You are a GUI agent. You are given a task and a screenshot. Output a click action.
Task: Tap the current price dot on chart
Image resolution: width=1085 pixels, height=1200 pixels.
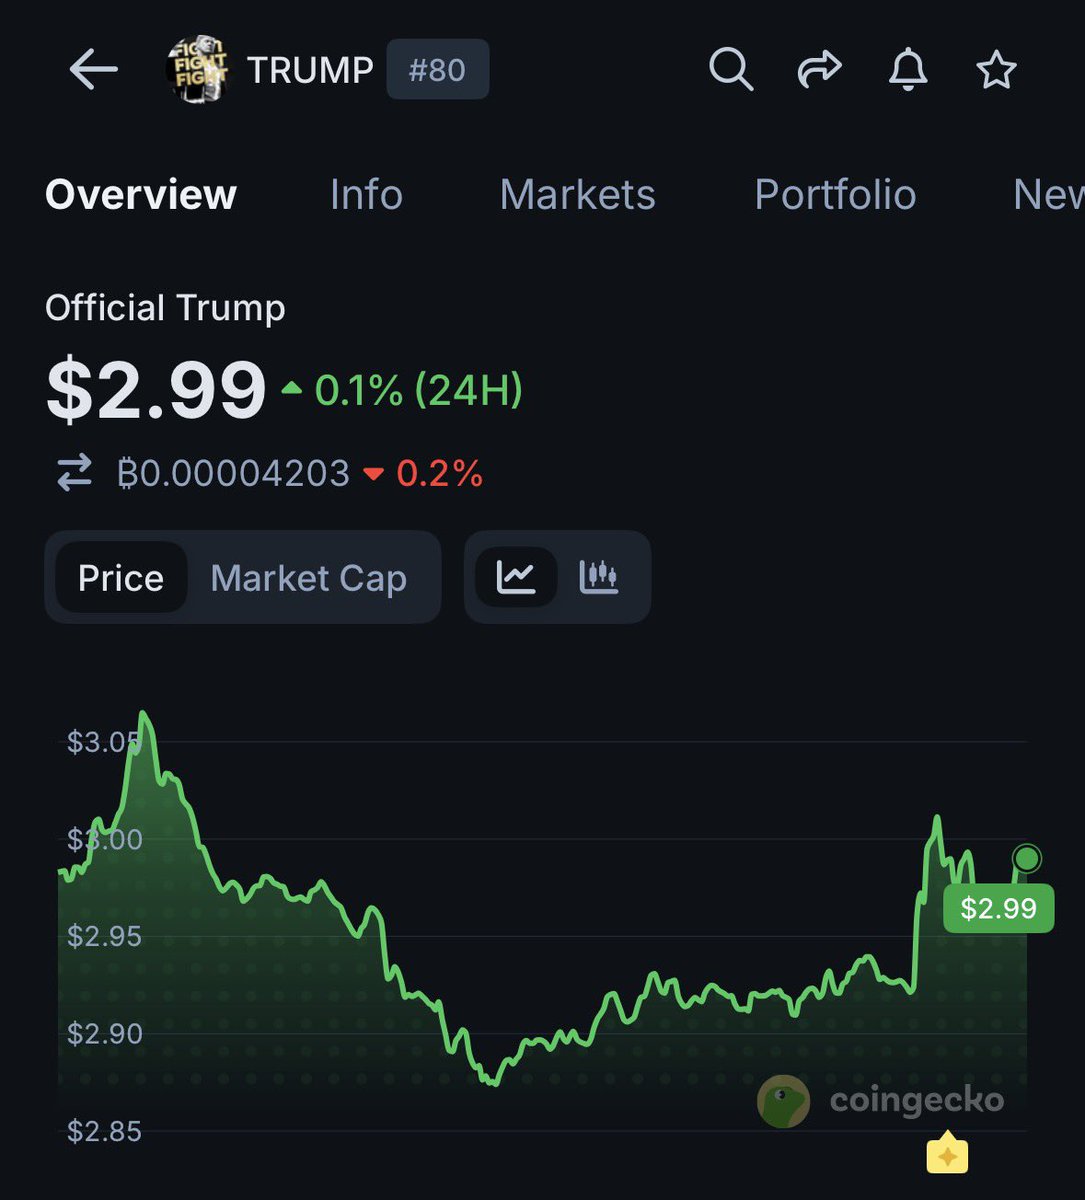1027,858
